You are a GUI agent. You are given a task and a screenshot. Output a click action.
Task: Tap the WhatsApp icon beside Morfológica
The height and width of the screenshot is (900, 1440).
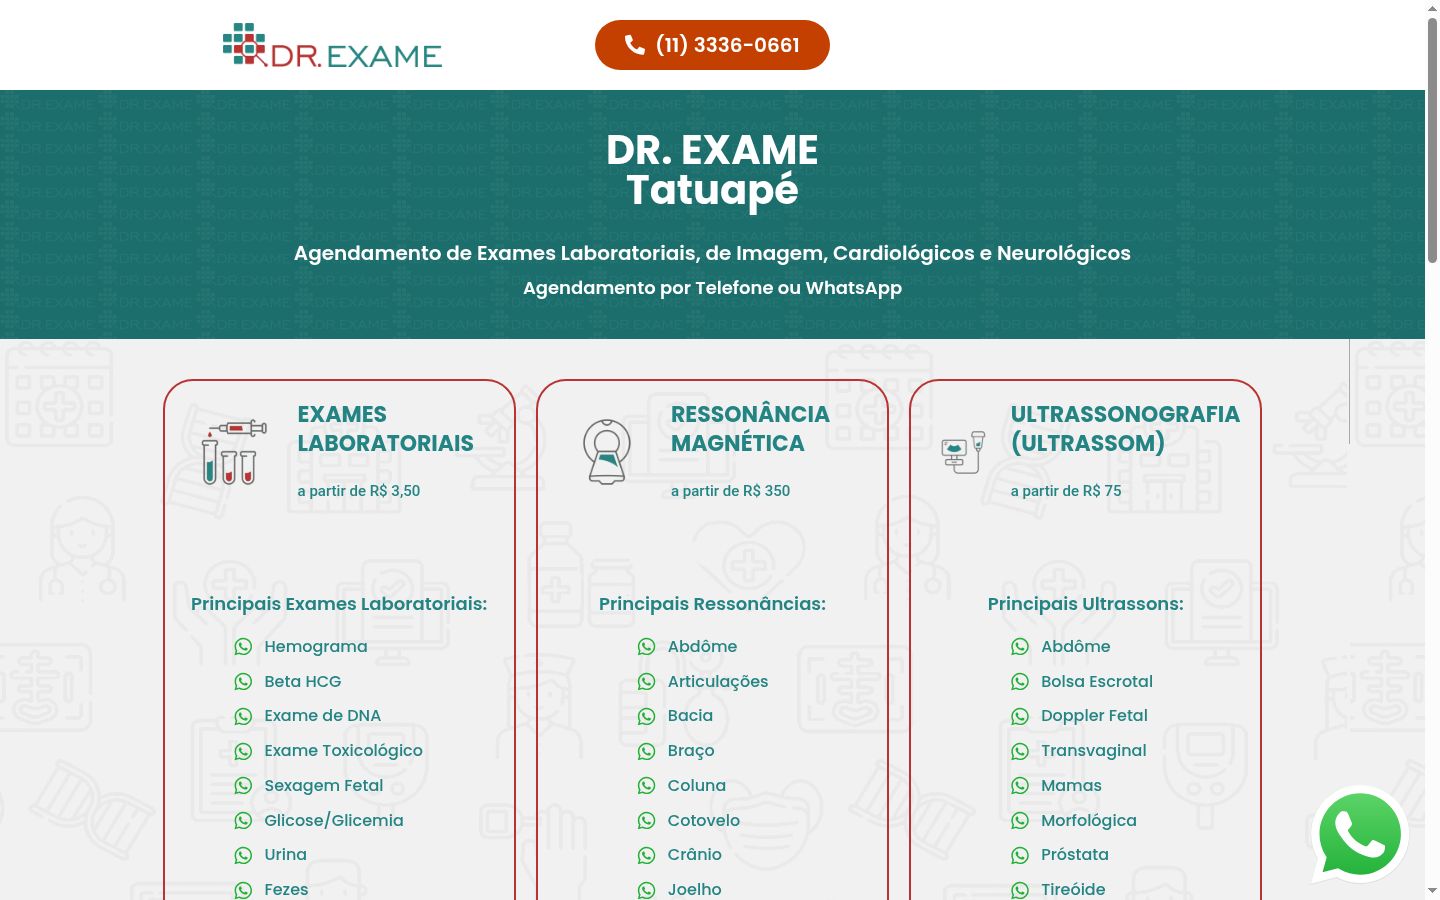(x=1020, y=821)
